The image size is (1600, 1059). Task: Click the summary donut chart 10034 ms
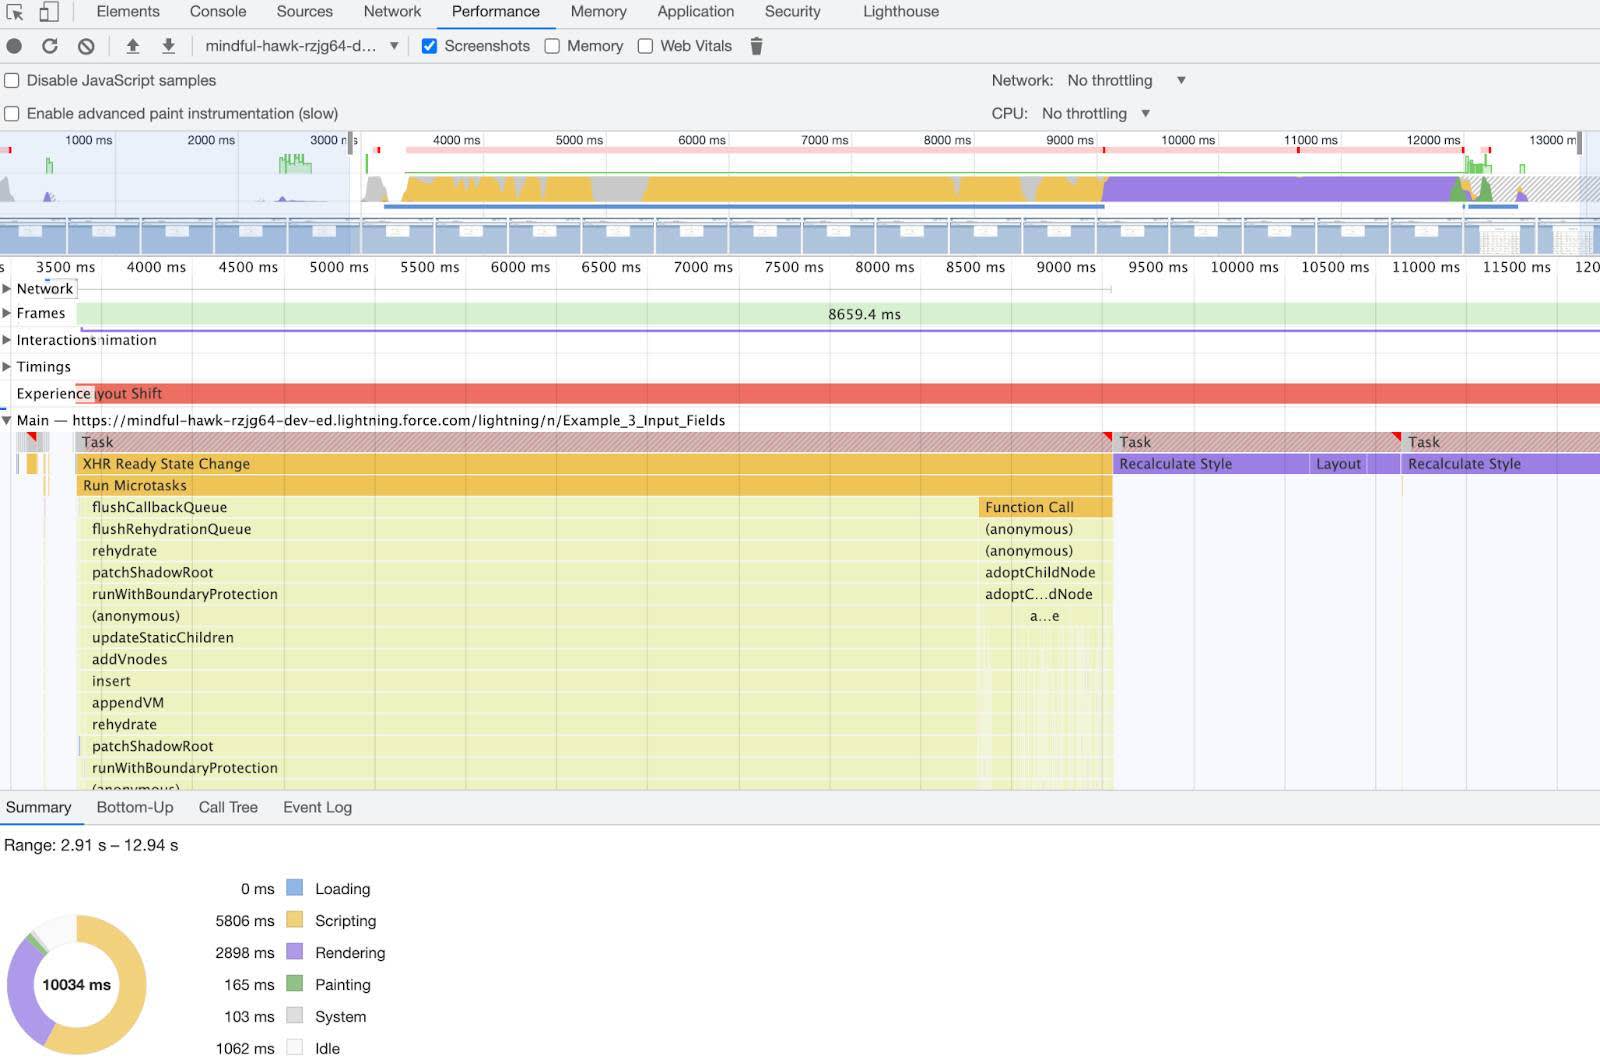click(77, 985)
